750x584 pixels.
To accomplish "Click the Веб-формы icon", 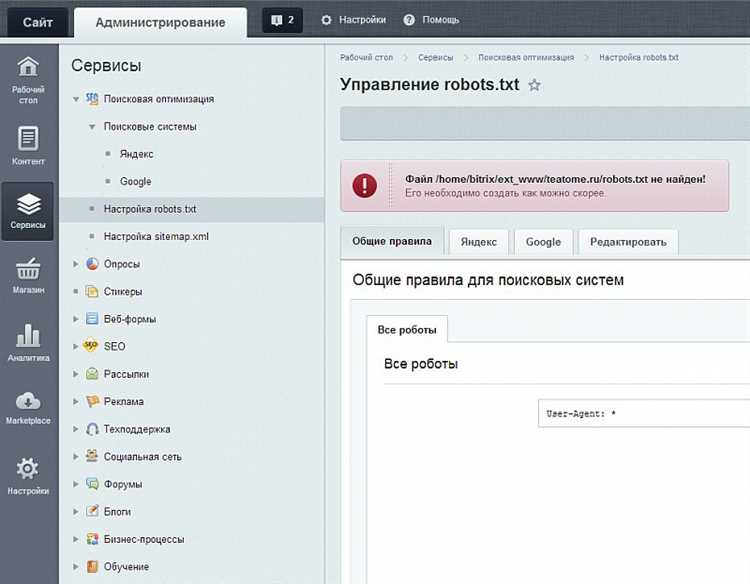I will pyautogui.click(x=92, y=319).
